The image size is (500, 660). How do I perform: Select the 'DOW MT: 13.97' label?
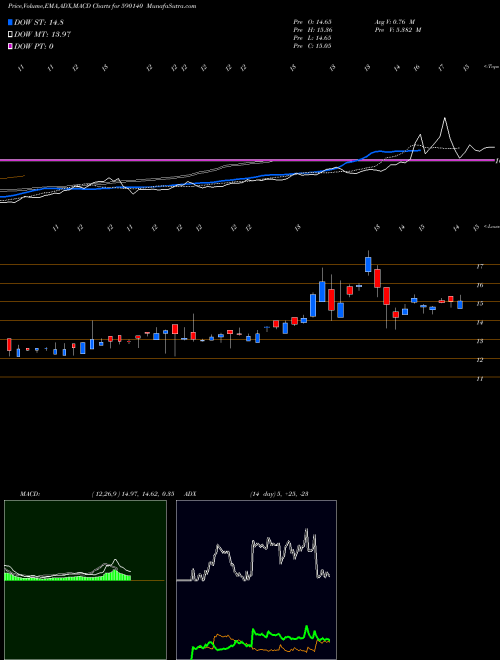(x=42, y=34)
